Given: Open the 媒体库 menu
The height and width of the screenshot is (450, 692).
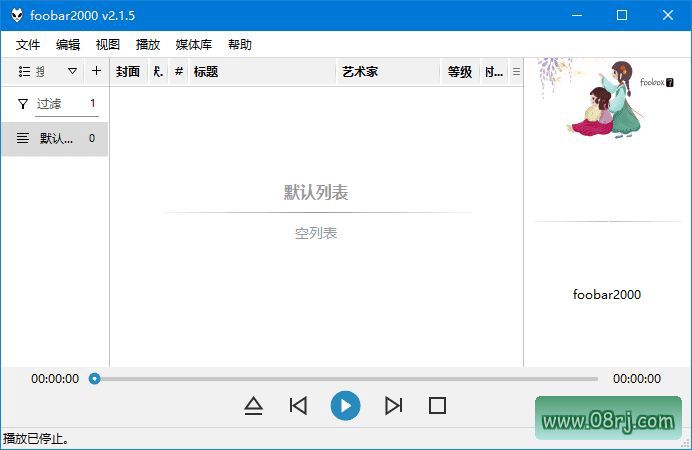Looking at the screenshot, I should (x=193, y=45).
